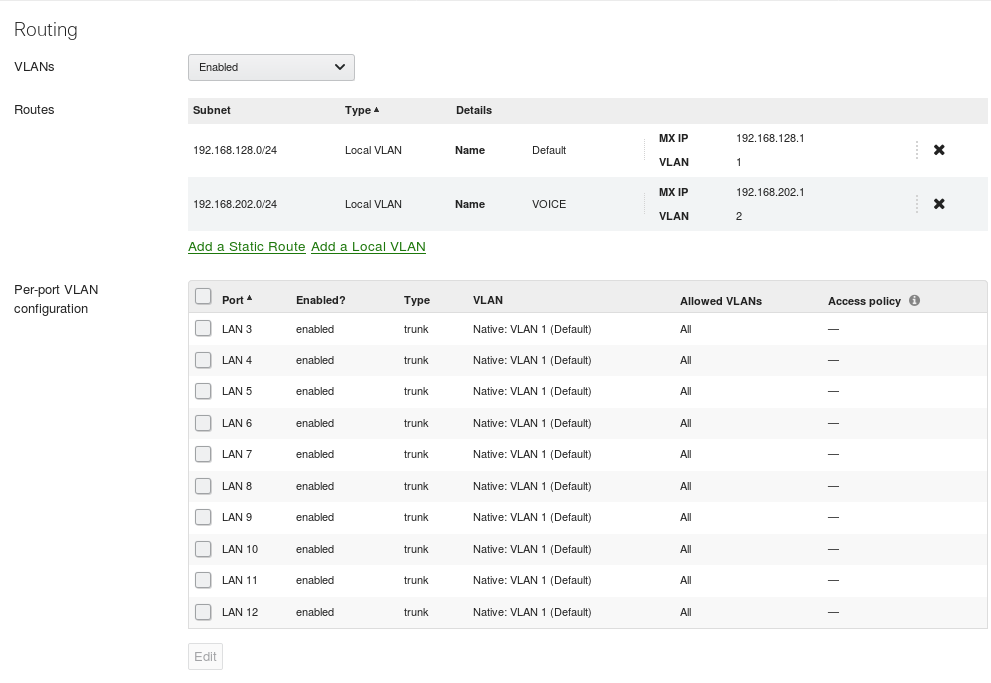Sort routes by Type column arrow
The image size is (991, 683).
(x=376, y=110)
